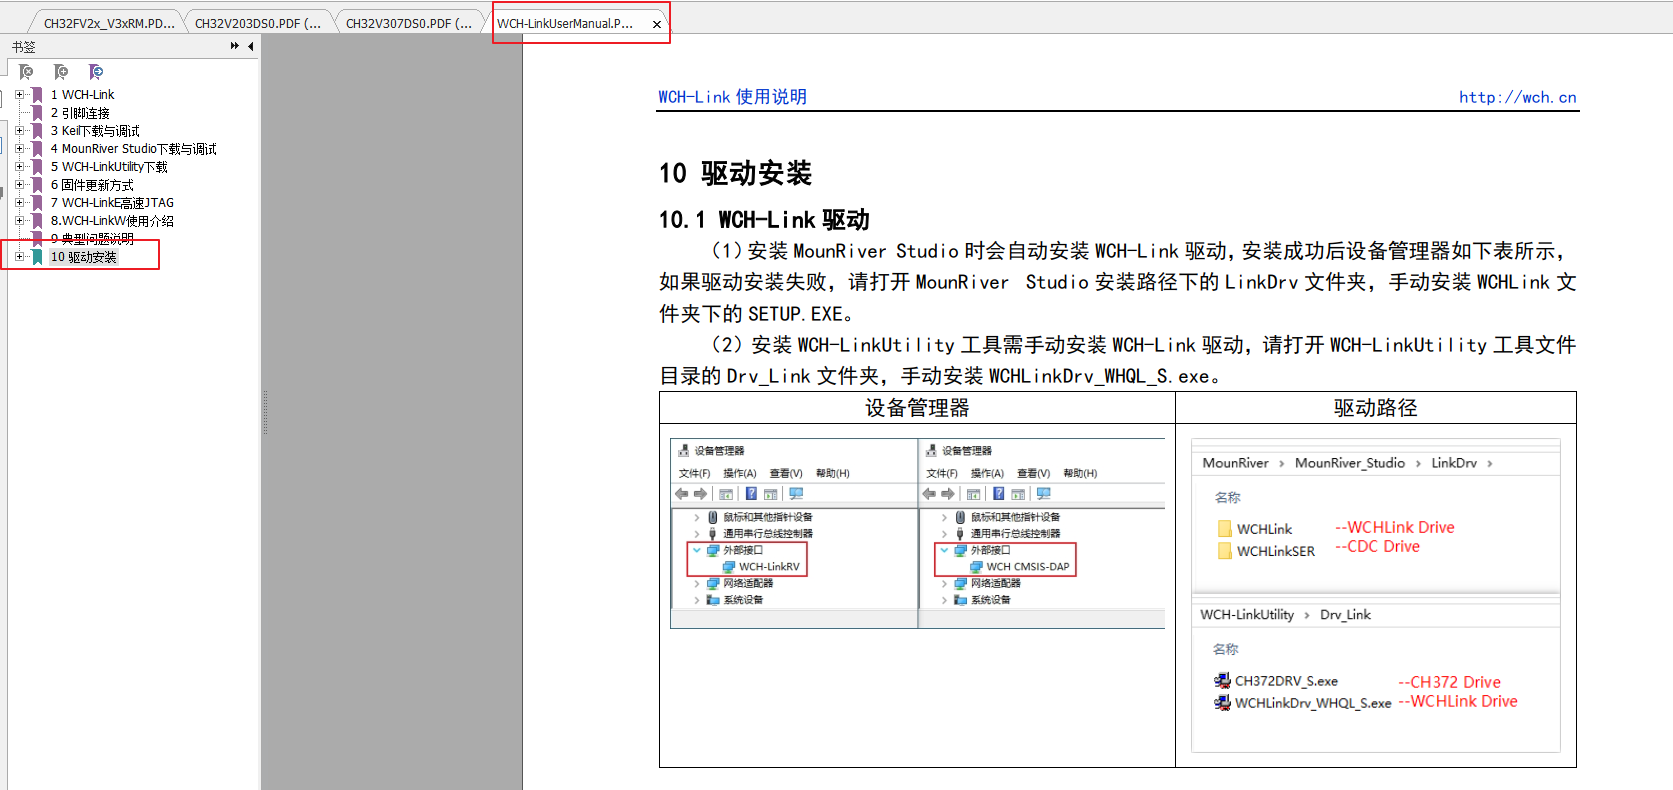Viewport: 1673px width, 790px height.
Task: Click the 10 驱动安装 chapter heading on the page
Action: (x=735, y=173)
